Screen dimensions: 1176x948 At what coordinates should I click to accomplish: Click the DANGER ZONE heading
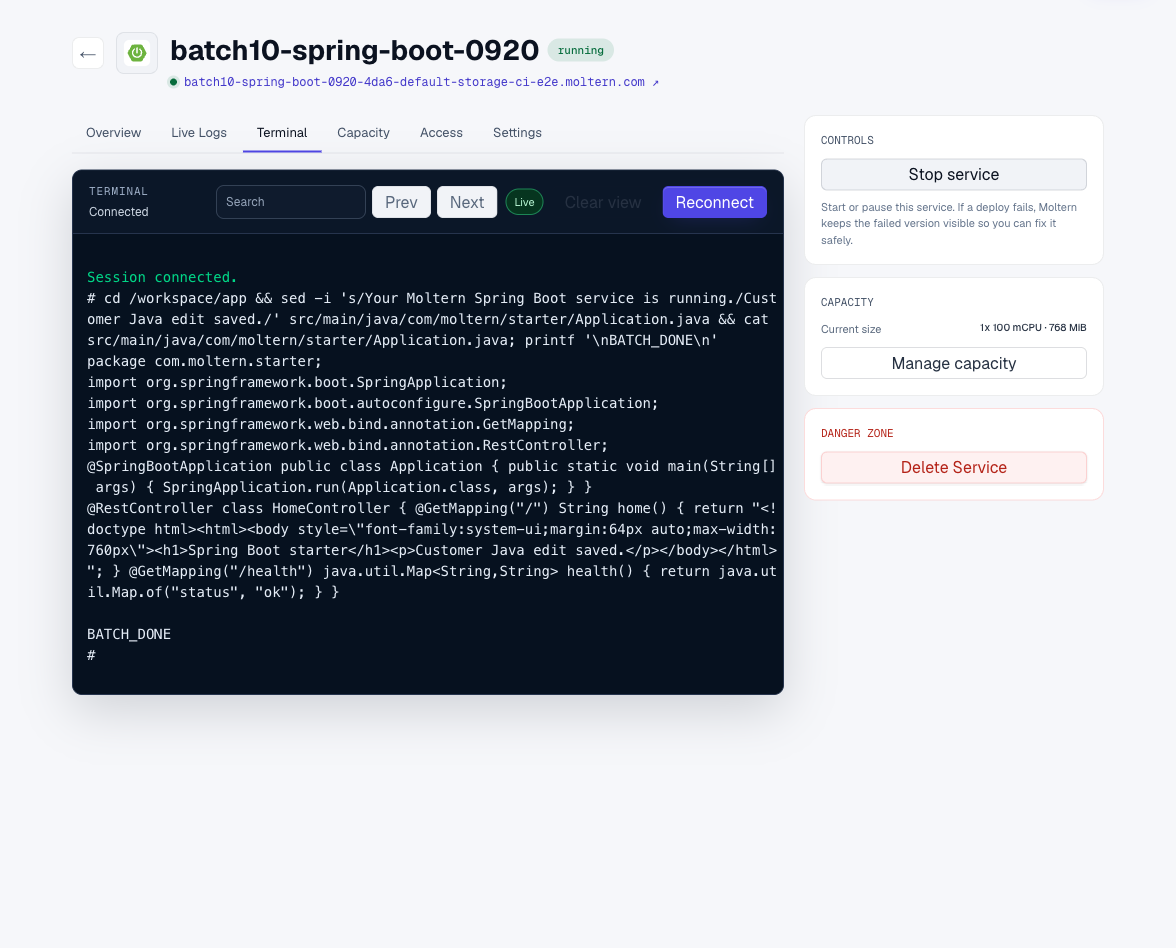click(x=856, y=434)
